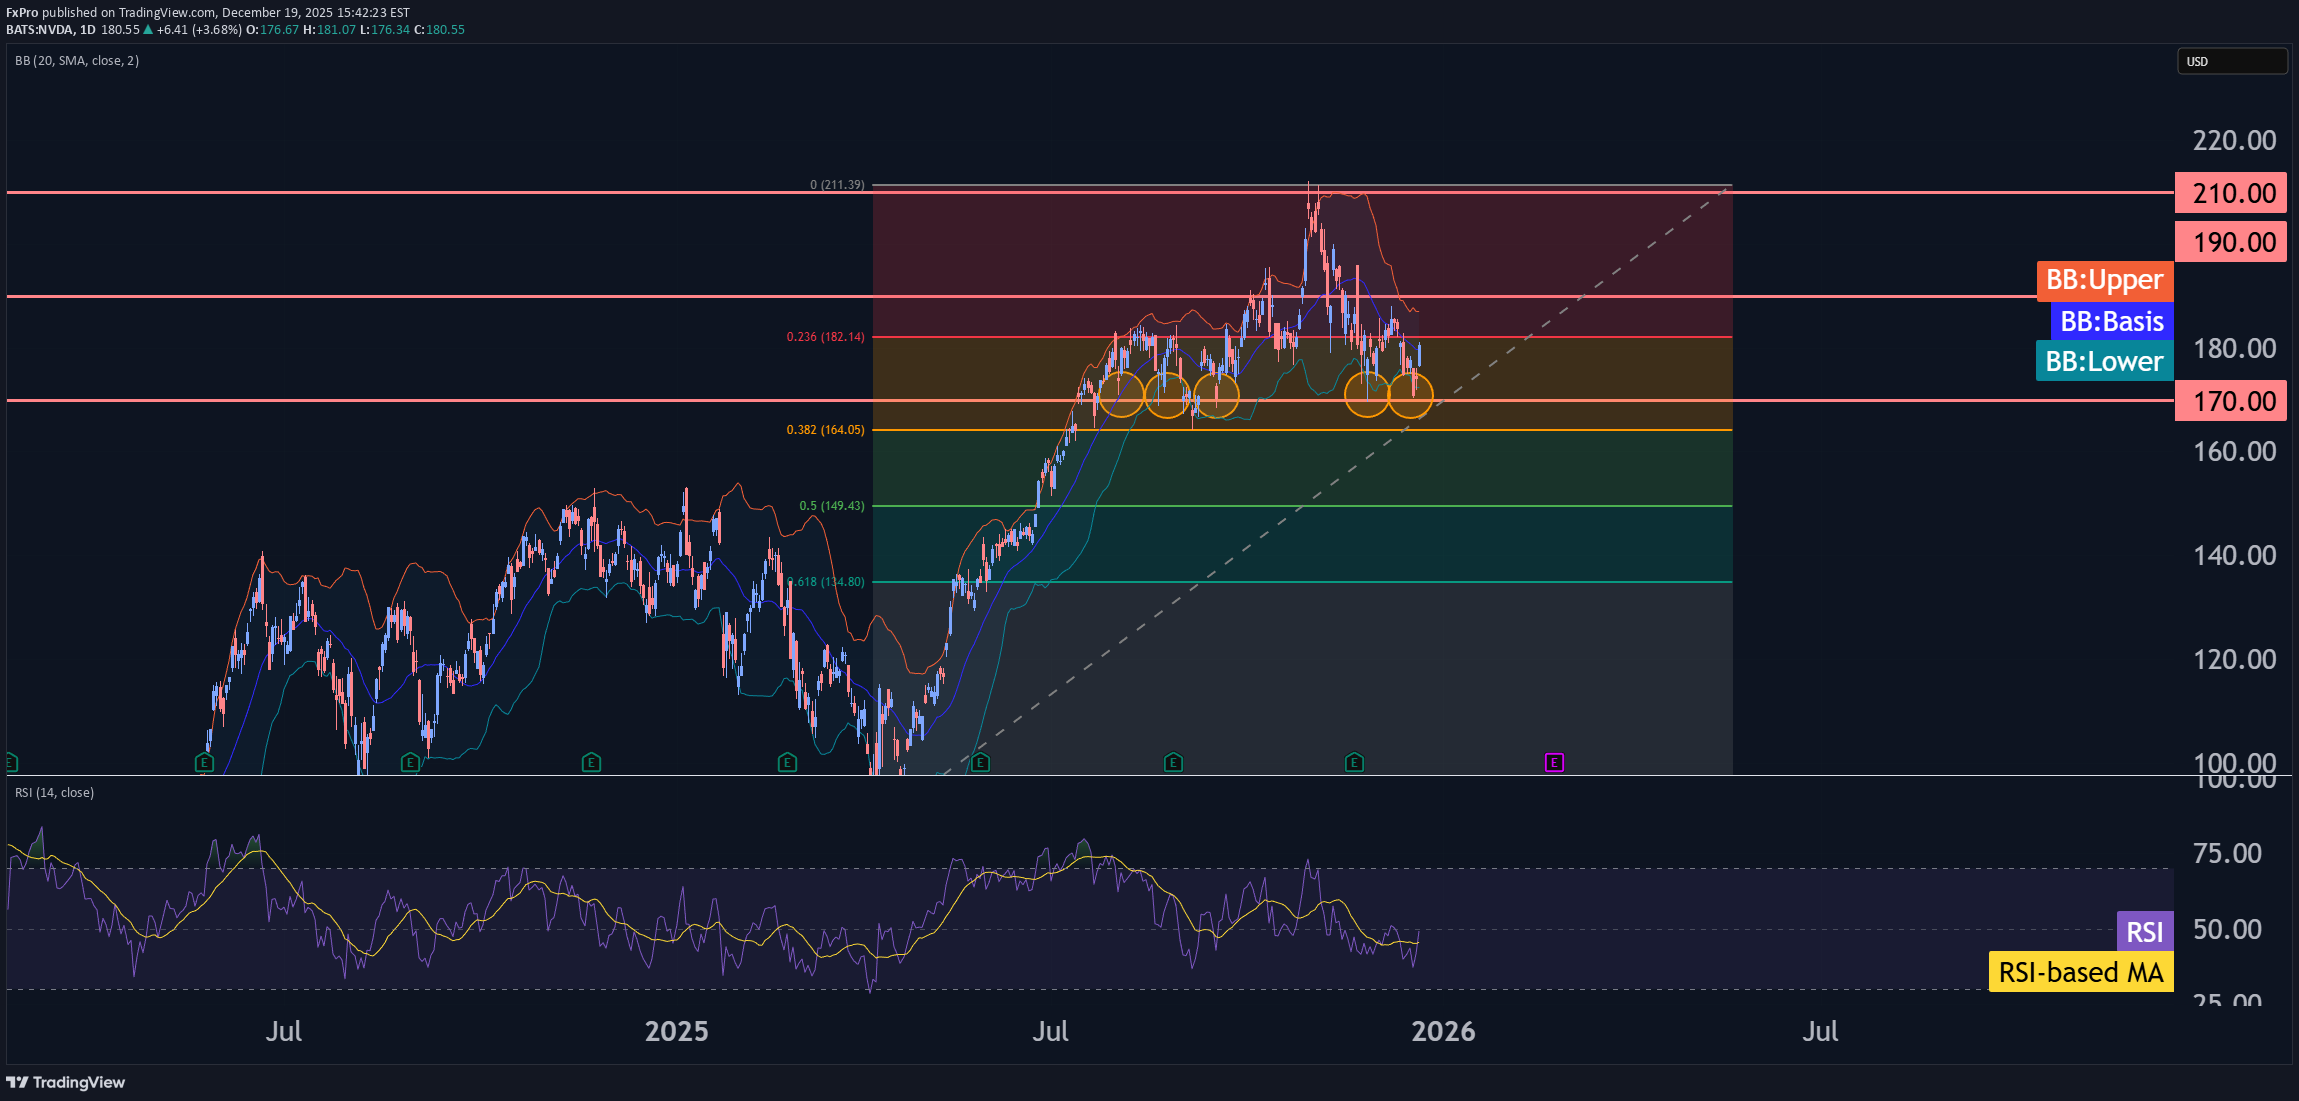Select the BB:Lower label on the price scale
The height and width of the screenshot is (1101, 2299).
[x=2103, y=361]
